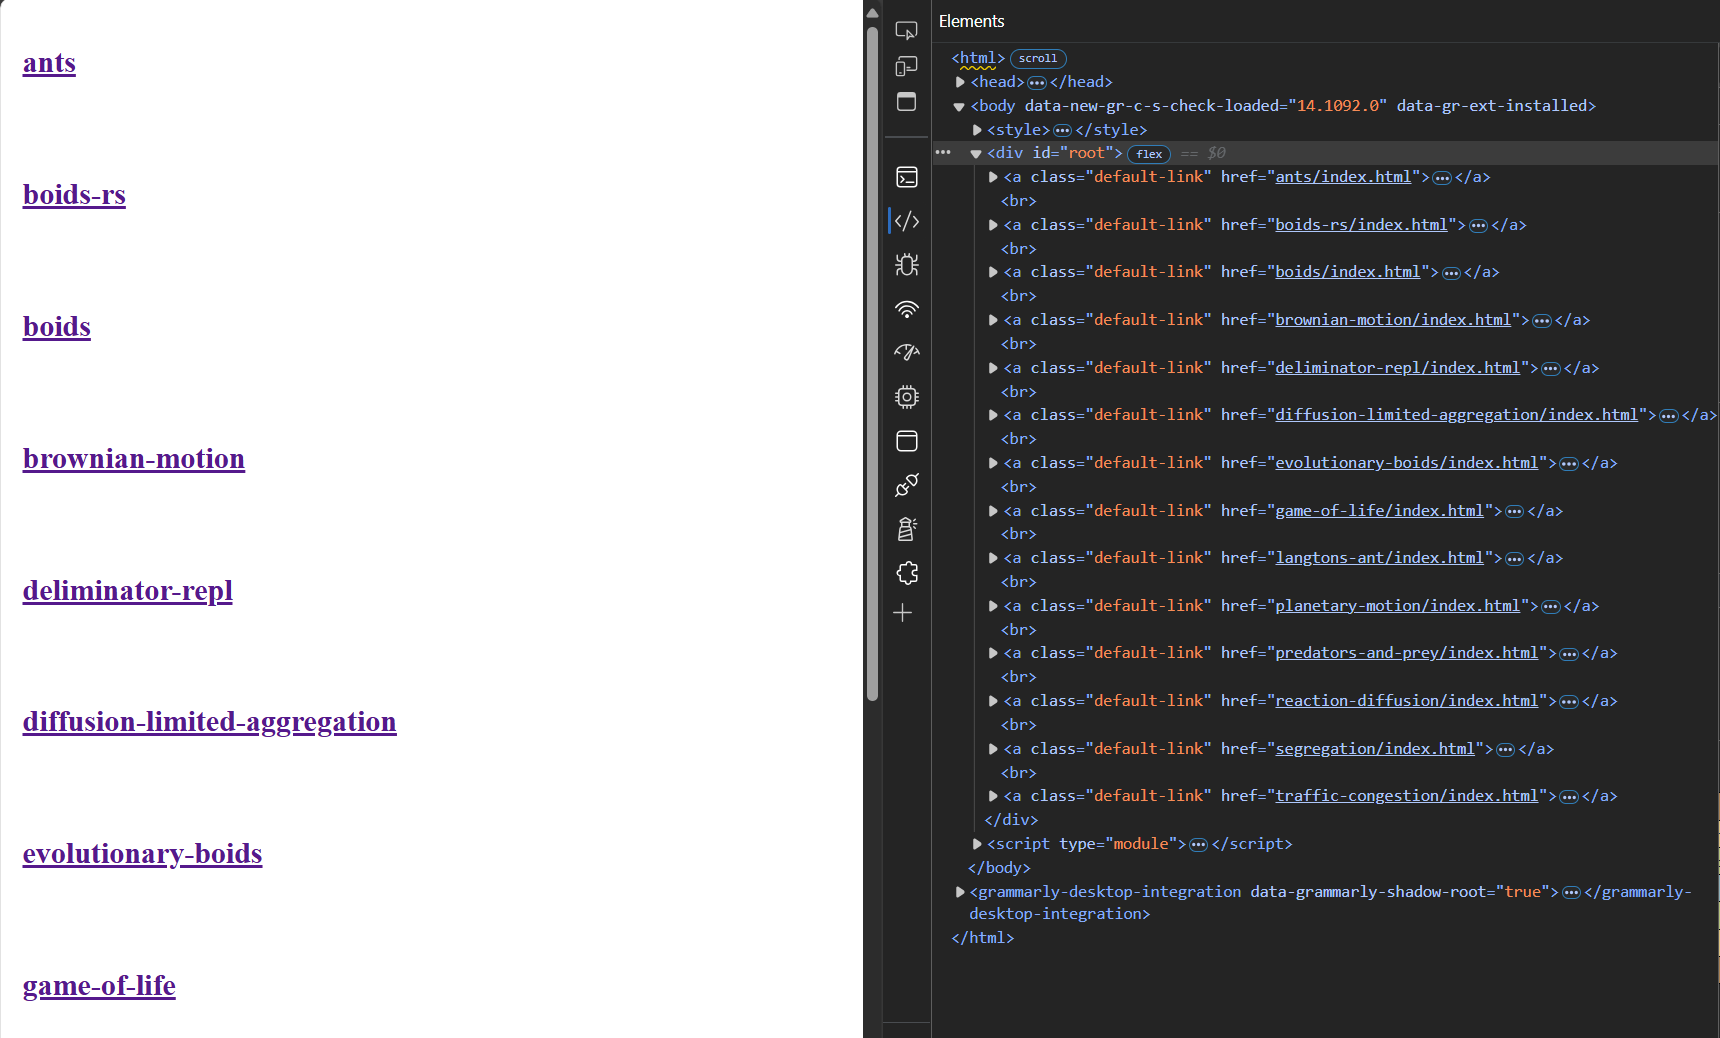This screenshot has width=1720, height=1038.
Task: Select the br tag after ants anchor
Action: click(x=1019, y=201)
